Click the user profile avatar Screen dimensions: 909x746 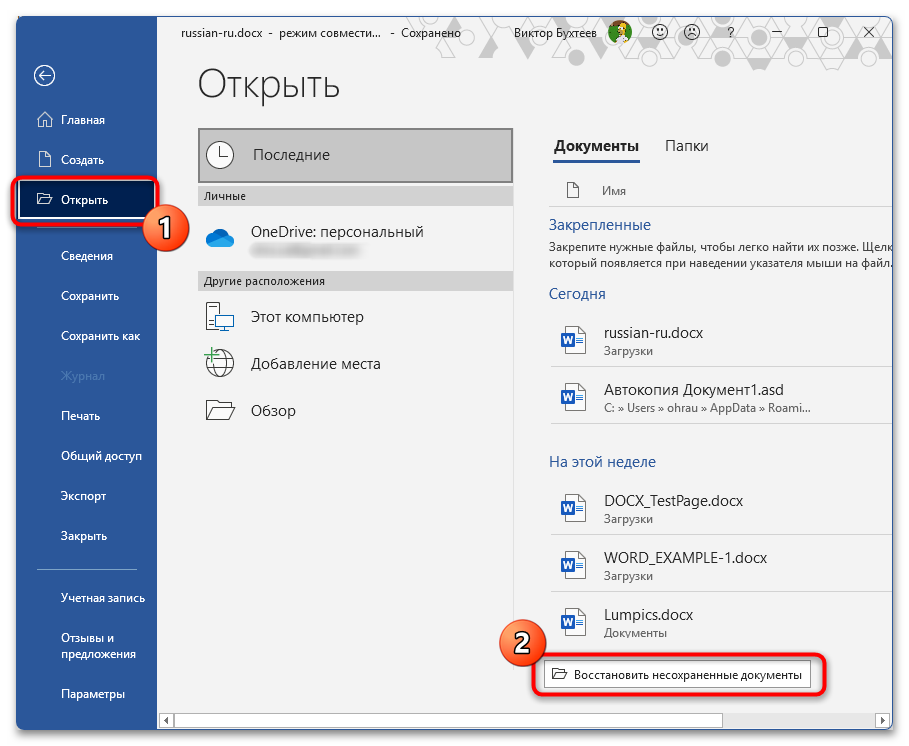click(620, 32)
